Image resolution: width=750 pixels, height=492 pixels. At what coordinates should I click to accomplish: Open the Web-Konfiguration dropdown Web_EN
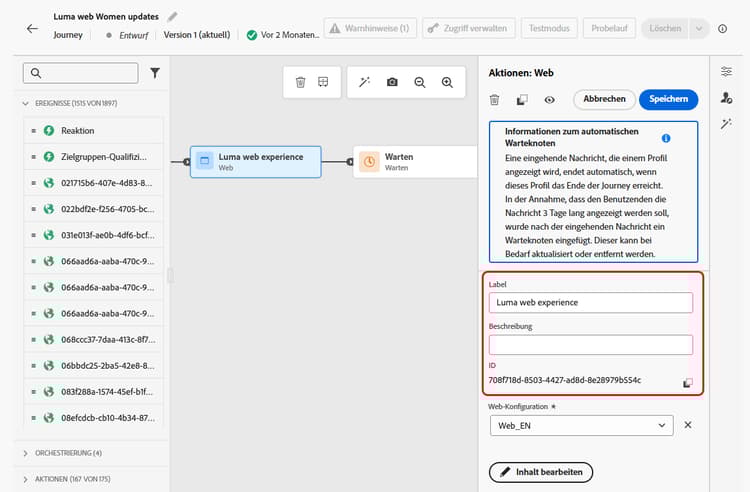point(582,426)
